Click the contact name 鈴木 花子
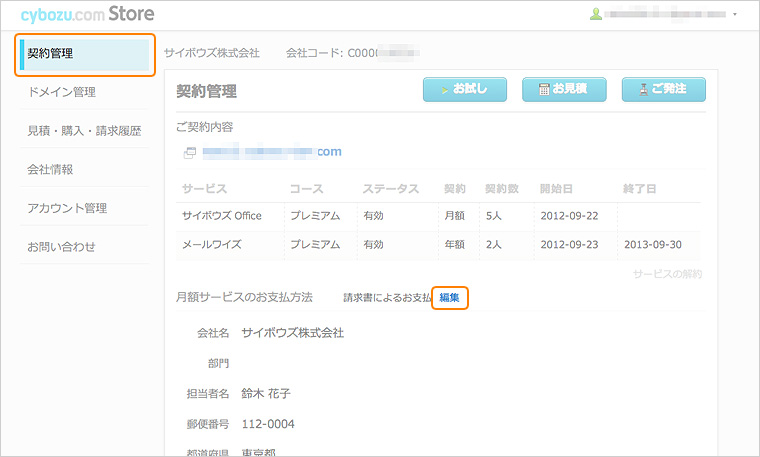Viewport: 760px width, 457px height. pyautogui.click(x=266, y=394)
